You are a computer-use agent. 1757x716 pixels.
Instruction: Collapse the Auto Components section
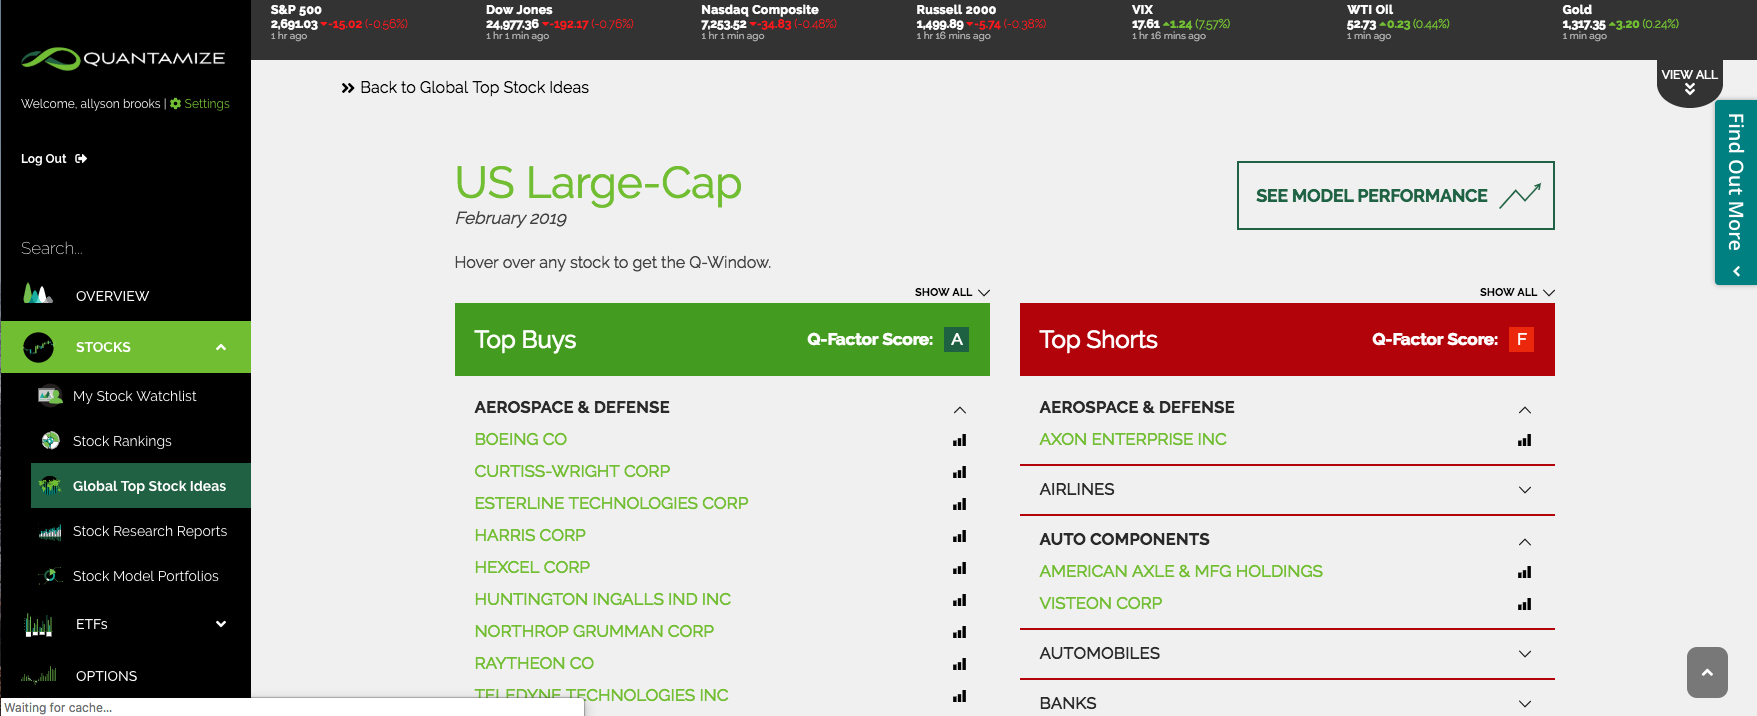1524,542
